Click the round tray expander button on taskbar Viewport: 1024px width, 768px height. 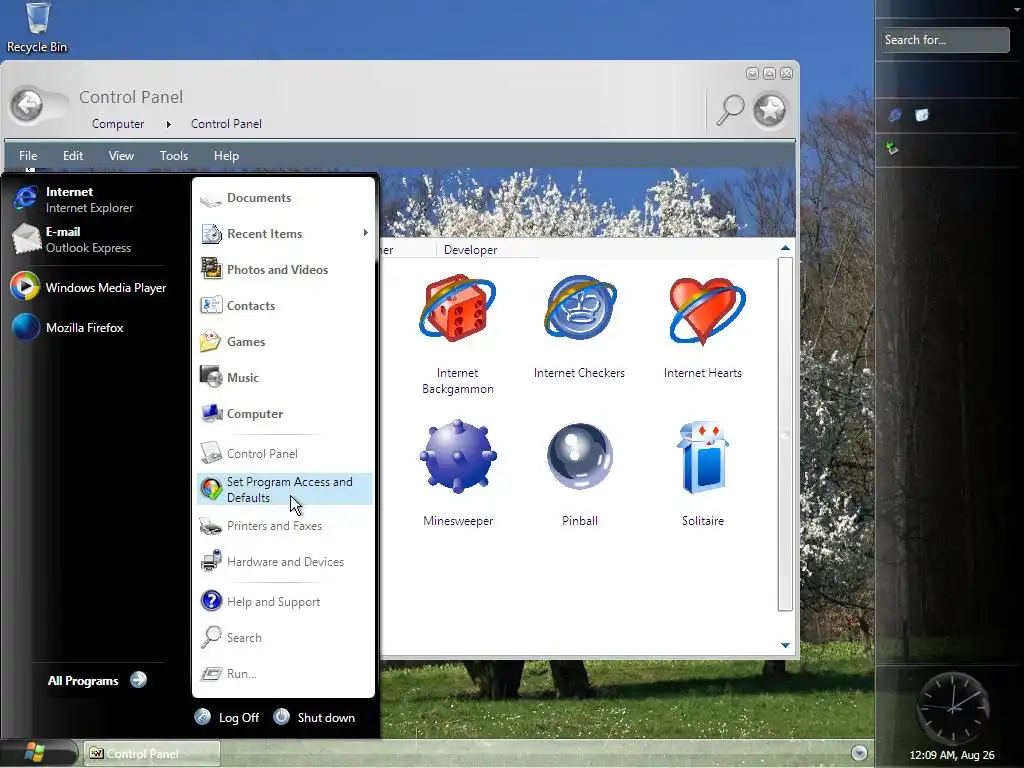click(859, 752)
